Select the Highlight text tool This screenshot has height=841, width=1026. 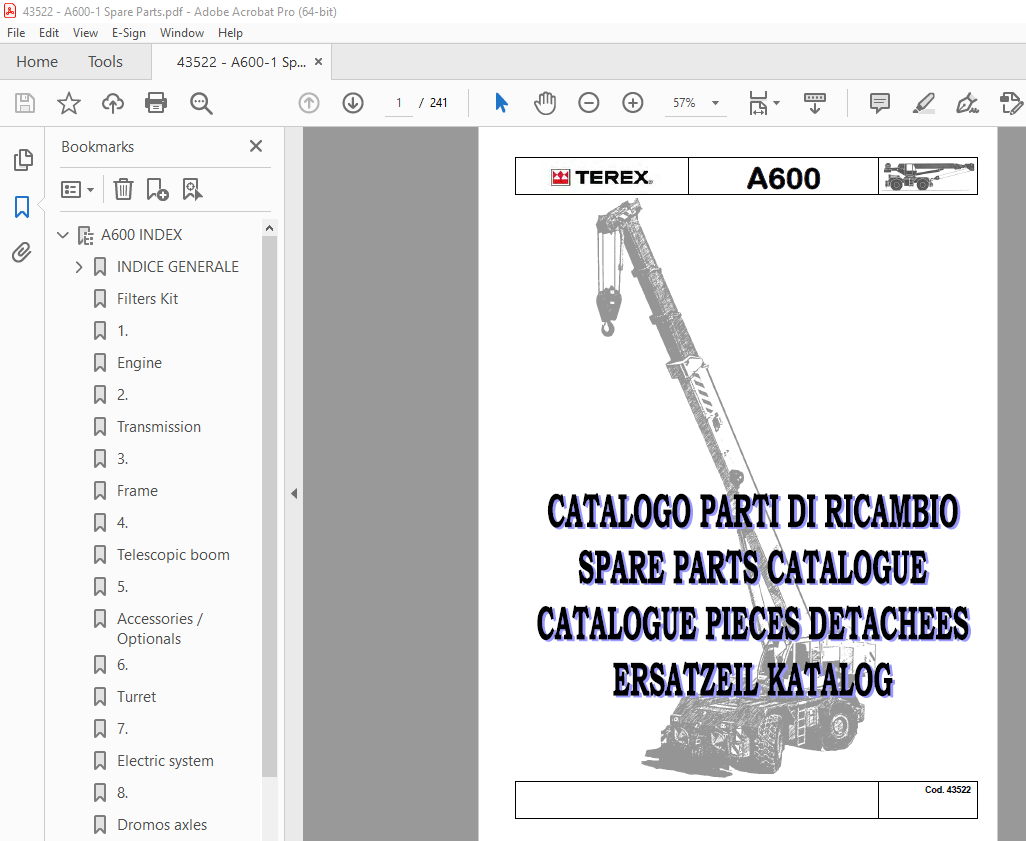tap(923, 103)
